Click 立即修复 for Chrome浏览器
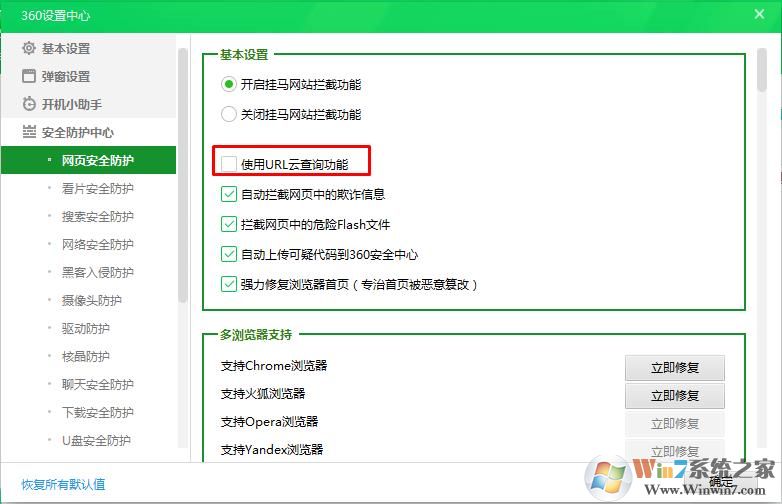This screenshot has height=504, width=782. (674, 367)
